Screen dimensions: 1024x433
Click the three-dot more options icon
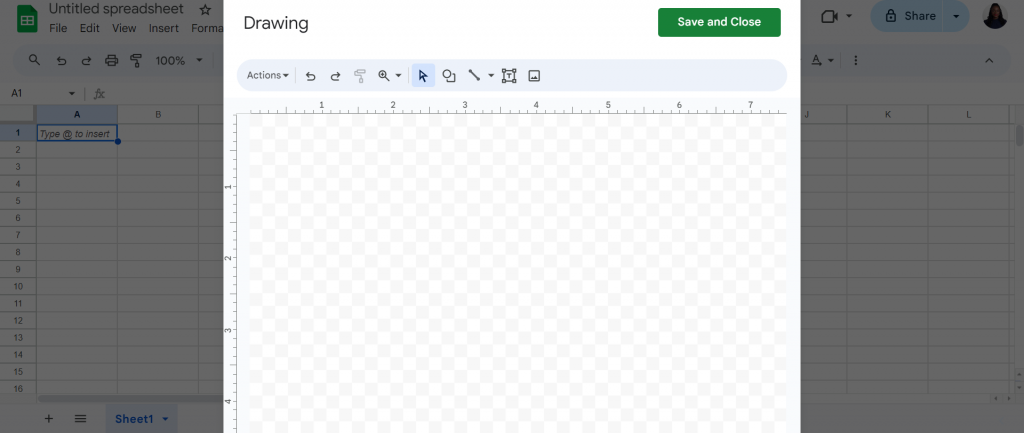tap(856, 61)
